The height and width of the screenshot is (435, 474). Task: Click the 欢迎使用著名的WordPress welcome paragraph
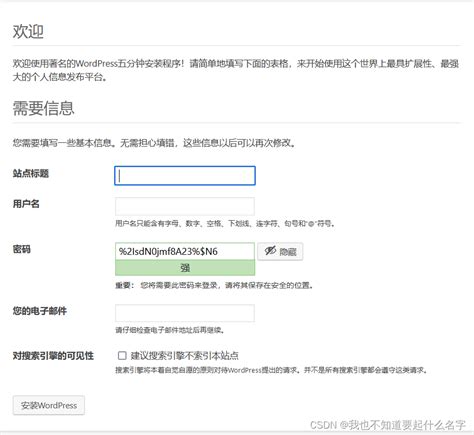coord(236,70)
